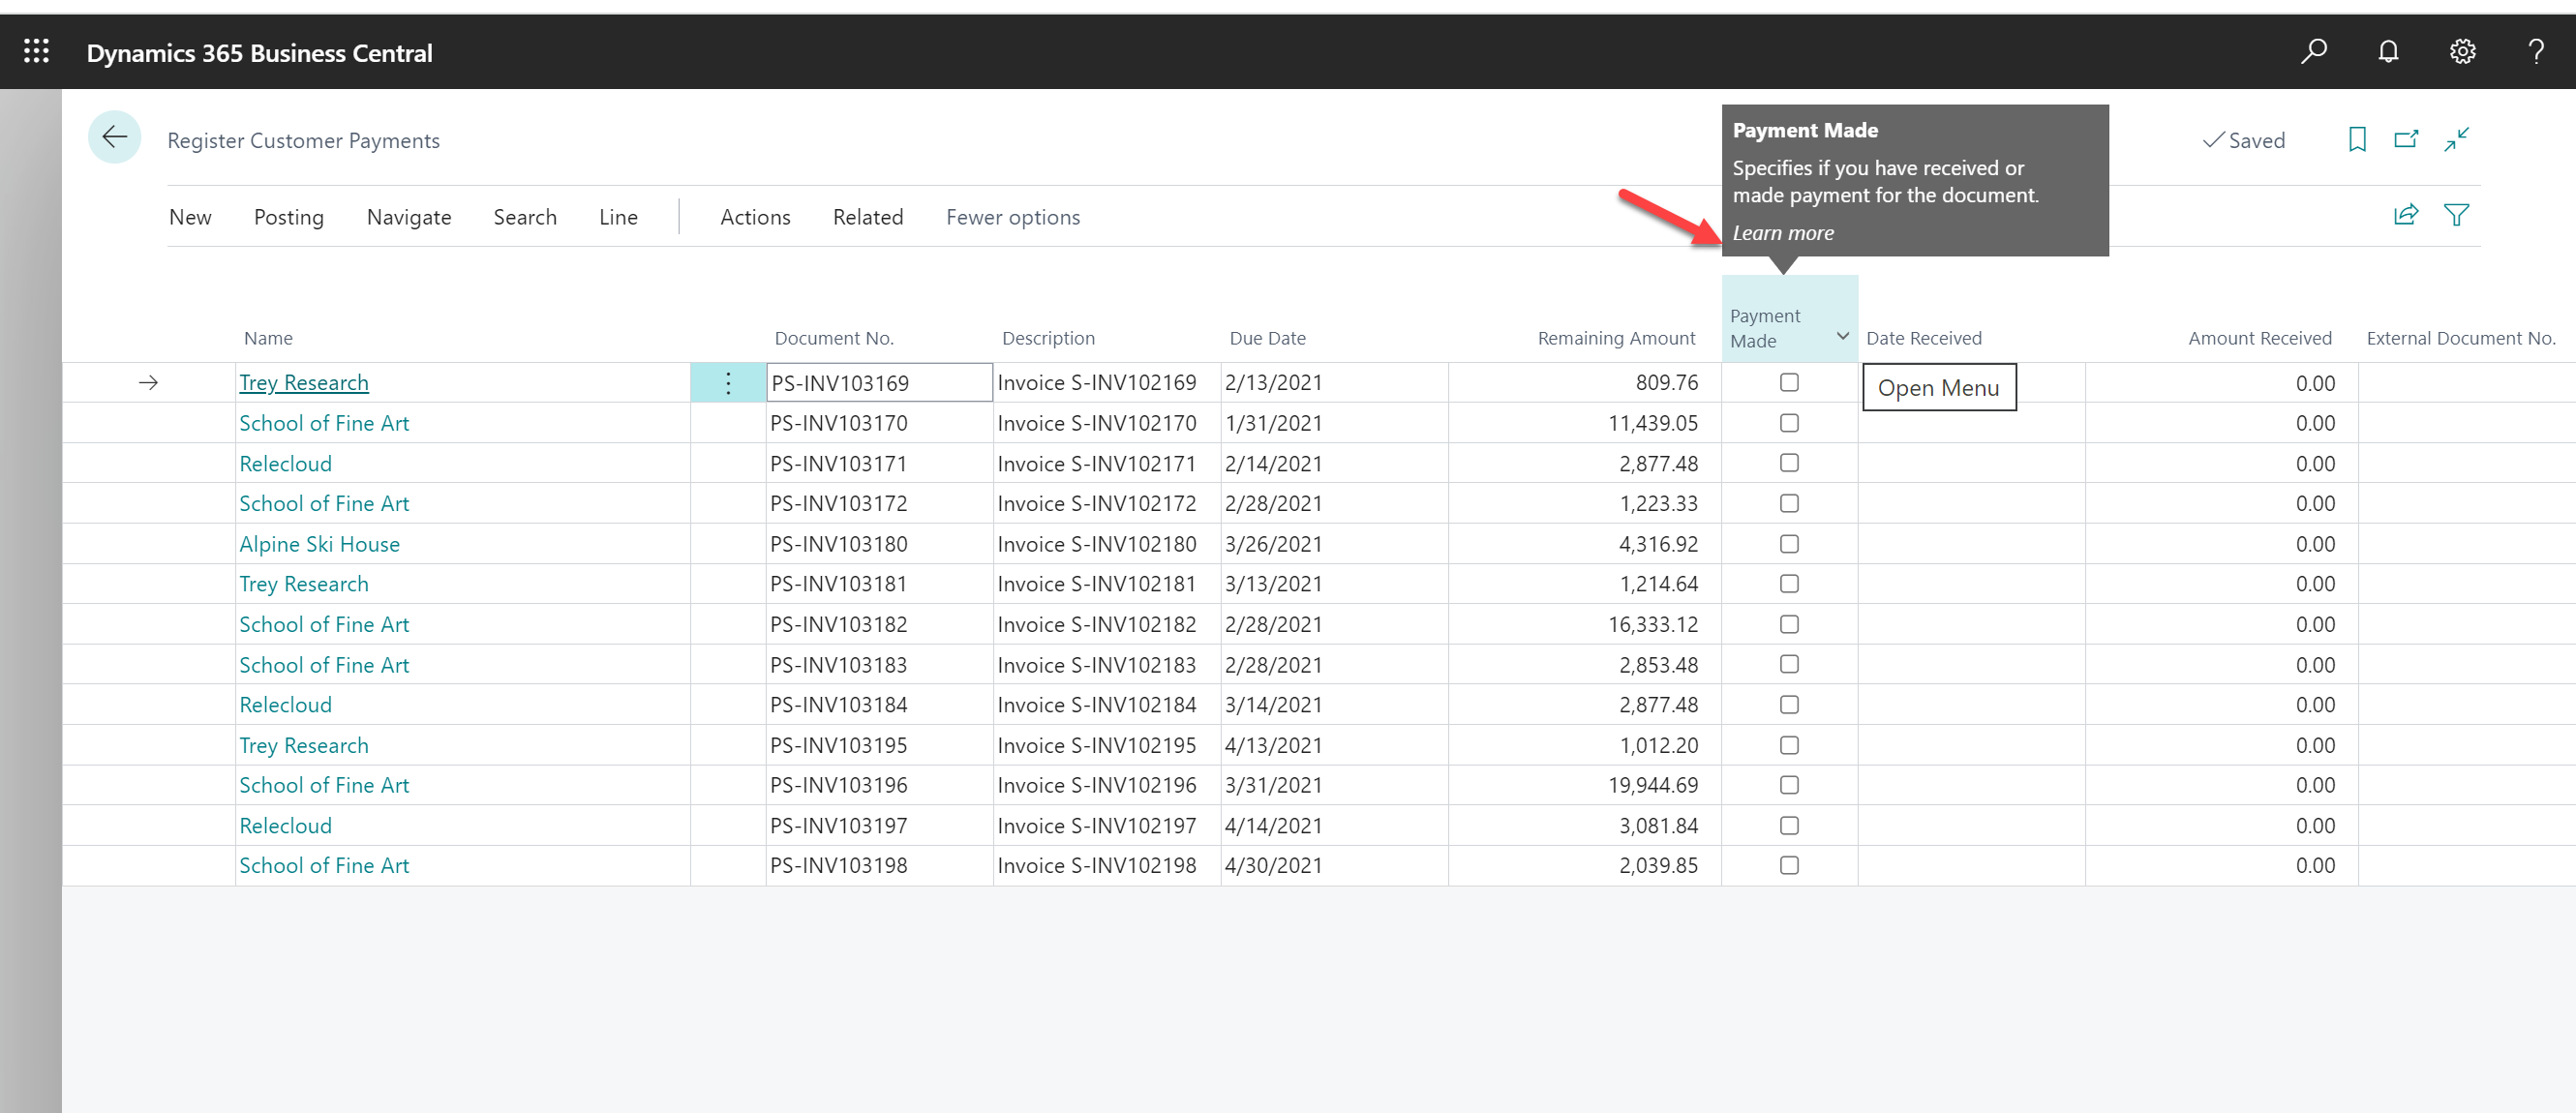Open the row ellipsis menu on PS-INV103169
The height and width of the screenshot is (1113, 2576).
[727, 382]
